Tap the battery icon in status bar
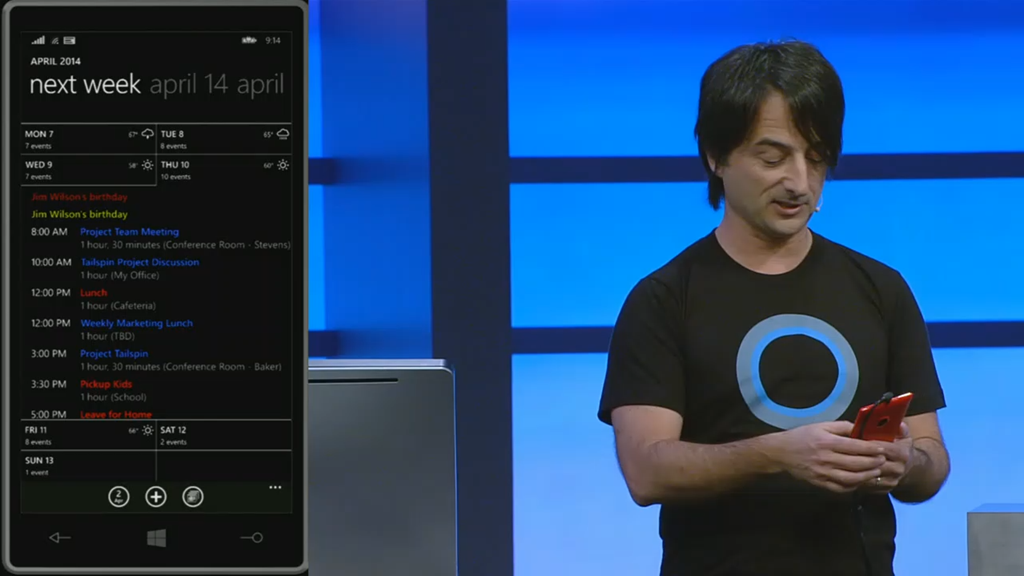1024x576 pixels. coord(249,40)
